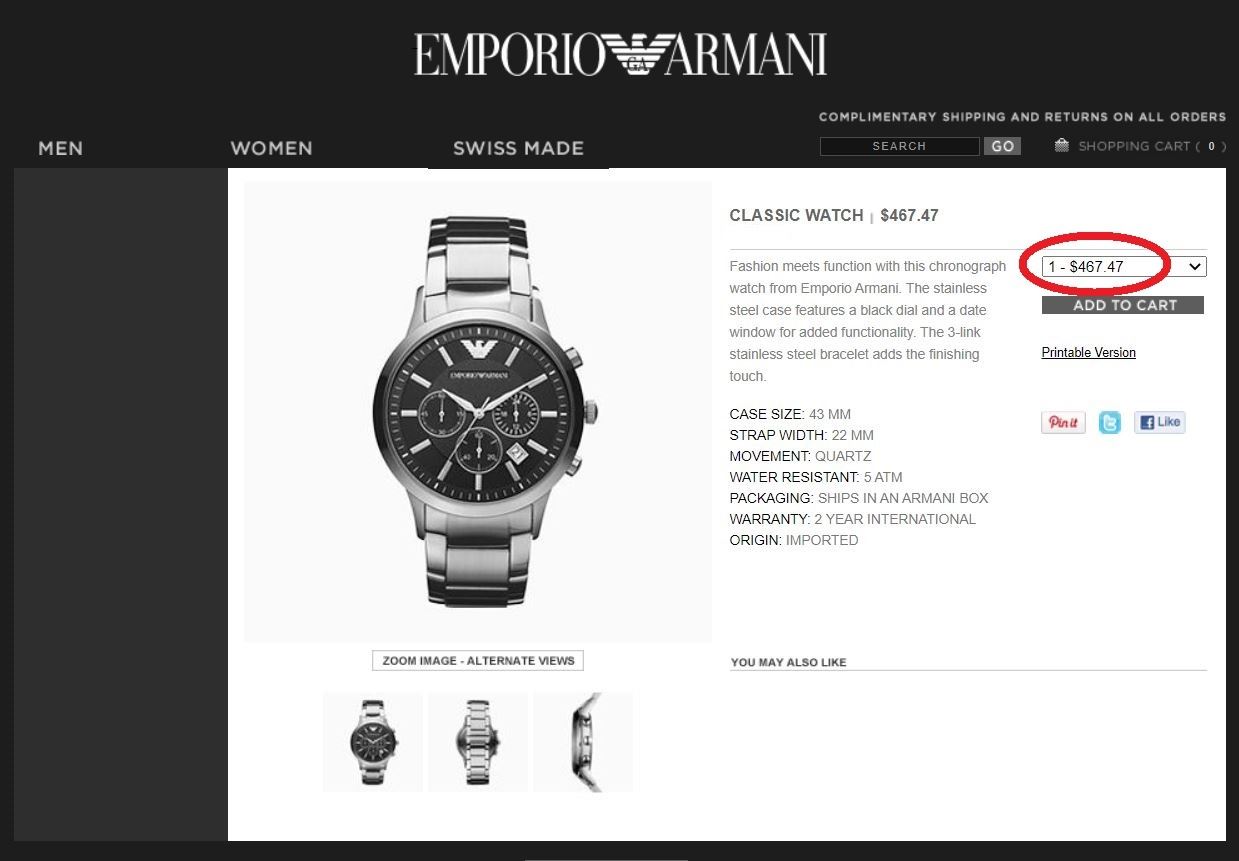The width and height of the screenshot is (1239, 861).
Task: Click the Facebook Like button
Action: tap(1160, 422)
